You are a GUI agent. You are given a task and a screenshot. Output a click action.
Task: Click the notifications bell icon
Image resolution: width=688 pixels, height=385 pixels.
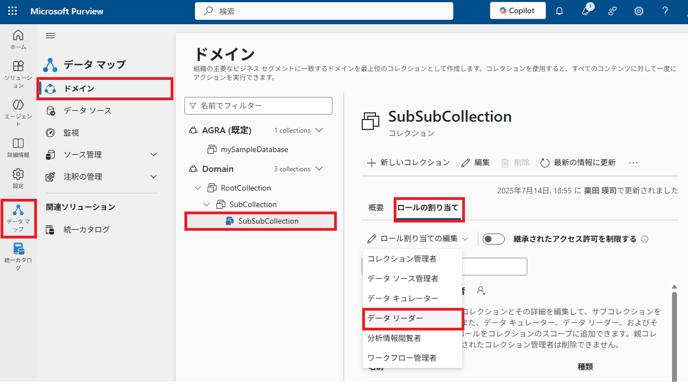pos(559,11)
